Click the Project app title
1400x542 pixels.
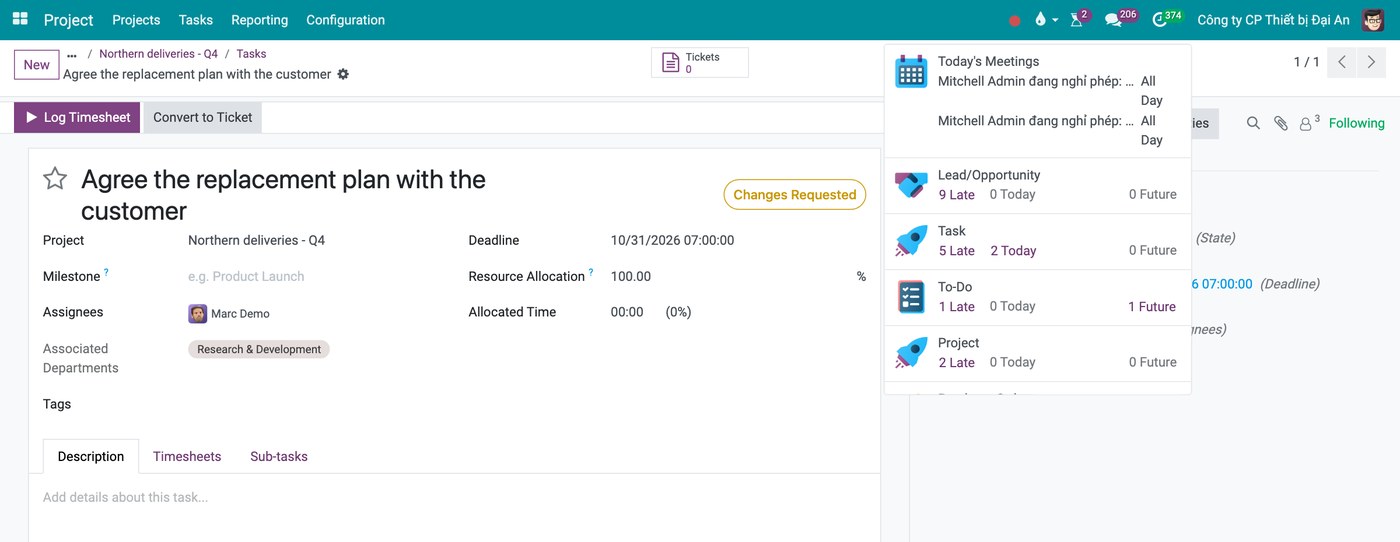pos(69,20)
